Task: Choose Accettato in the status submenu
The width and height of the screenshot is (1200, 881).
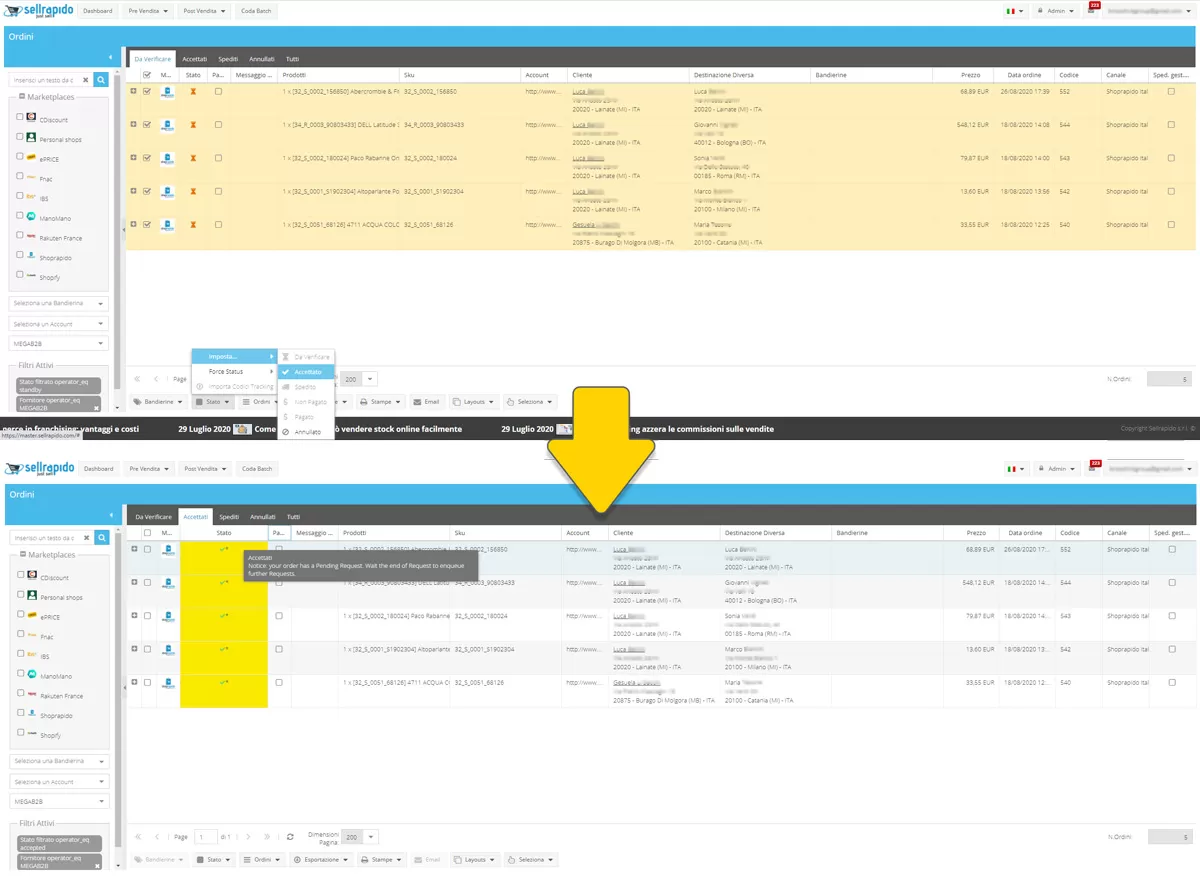Action: [308, 372]
